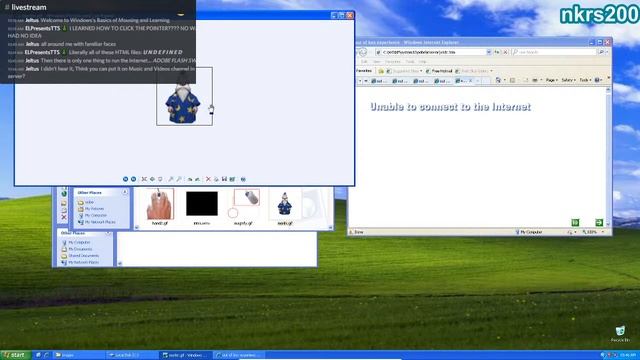Refresh the page in Internet Explorer

[x=497, y=52]
